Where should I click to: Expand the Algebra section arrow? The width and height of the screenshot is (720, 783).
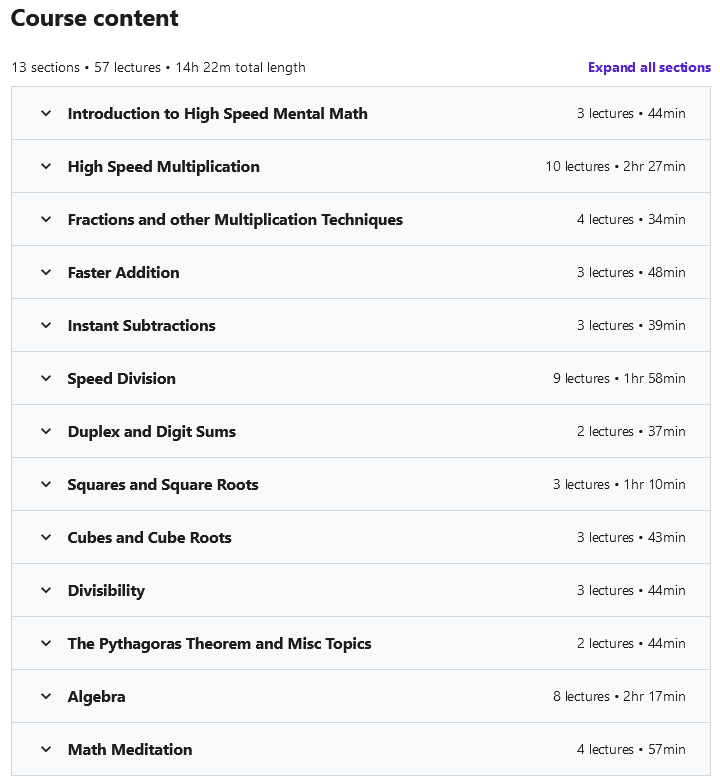point(46,696)
